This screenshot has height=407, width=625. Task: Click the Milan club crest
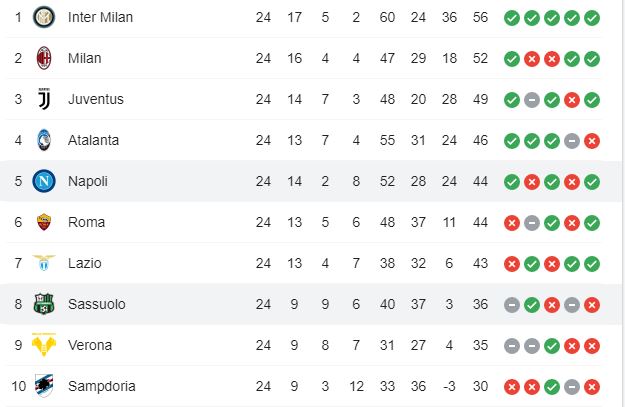[x=44, y=58]
